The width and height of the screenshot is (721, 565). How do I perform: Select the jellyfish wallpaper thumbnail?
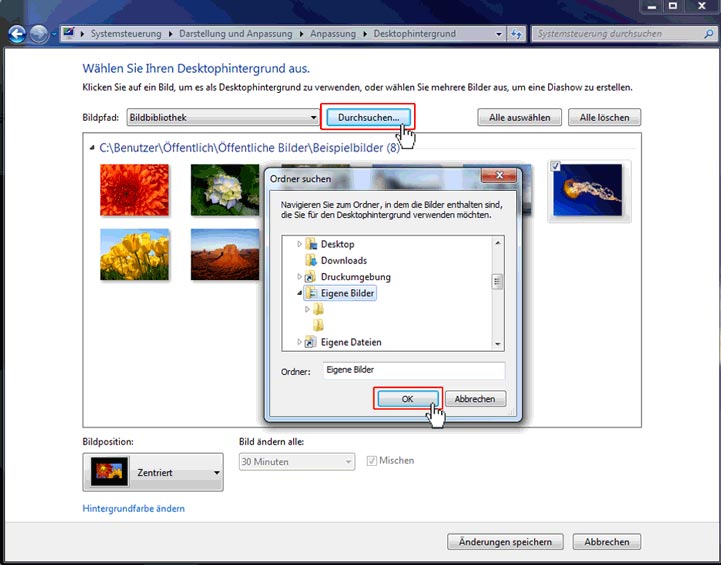click(x=588, y=190)
